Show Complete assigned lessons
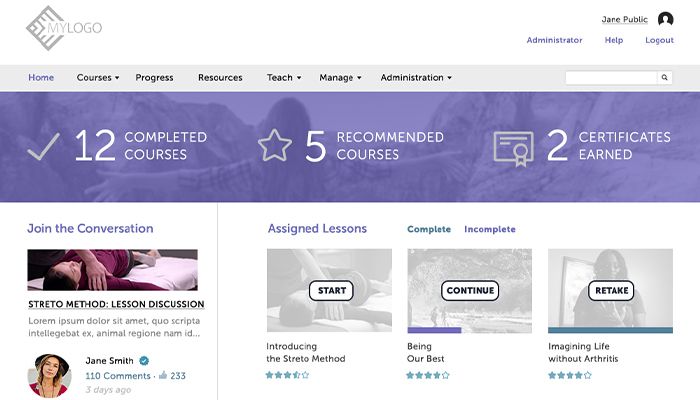 (429, 229)
